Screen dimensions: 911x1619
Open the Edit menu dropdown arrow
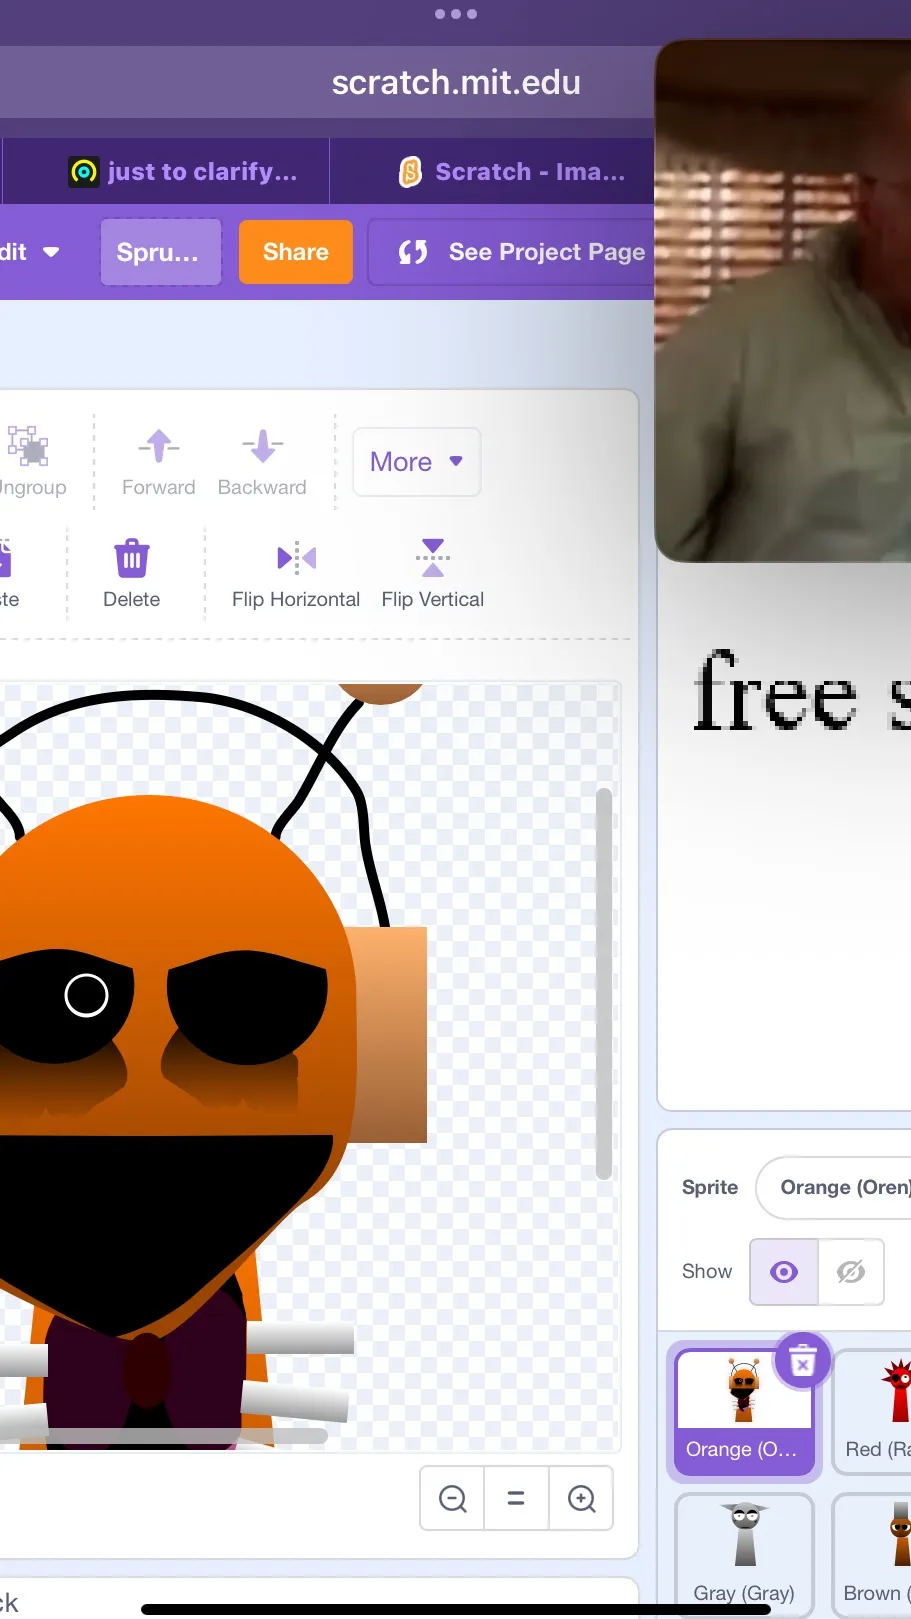[51, 252]
